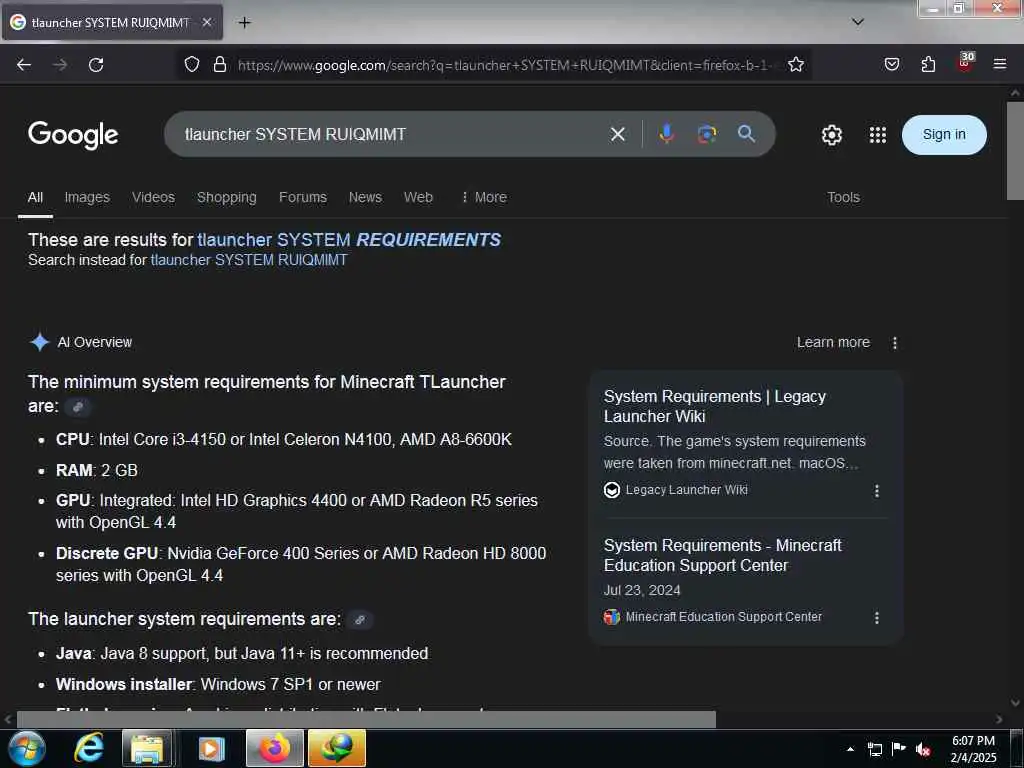Open the extensions puzzle-piece icon
The height and width of the screenshot is (768, 1024).
[928, 65]
